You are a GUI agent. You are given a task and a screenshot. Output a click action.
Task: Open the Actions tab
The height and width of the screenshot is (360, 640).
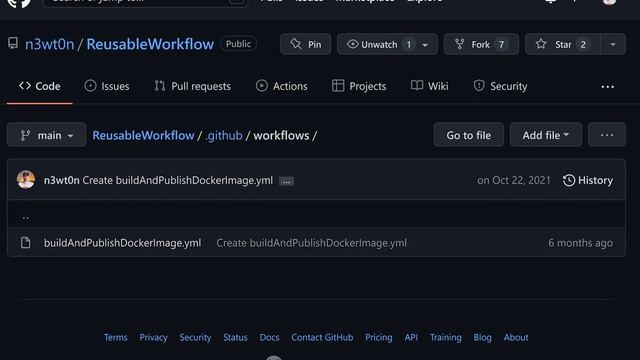coord(282,86)
